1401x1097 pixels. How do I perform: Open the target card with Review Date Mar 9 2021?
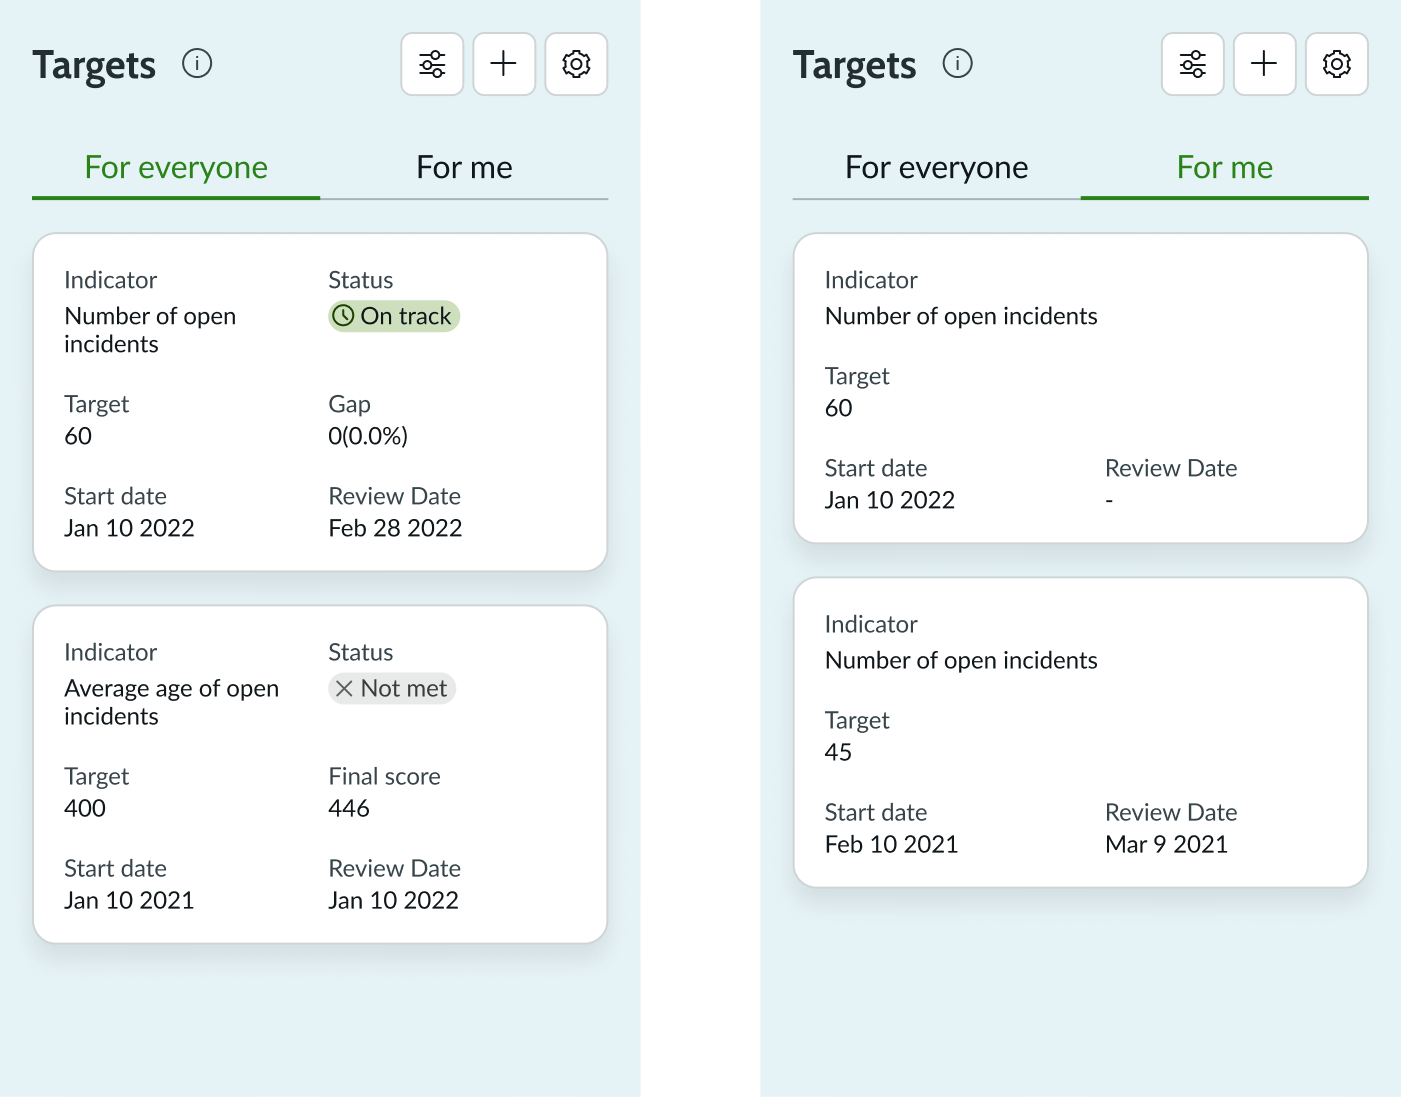pyautogui.click(x=1080, y=732)
